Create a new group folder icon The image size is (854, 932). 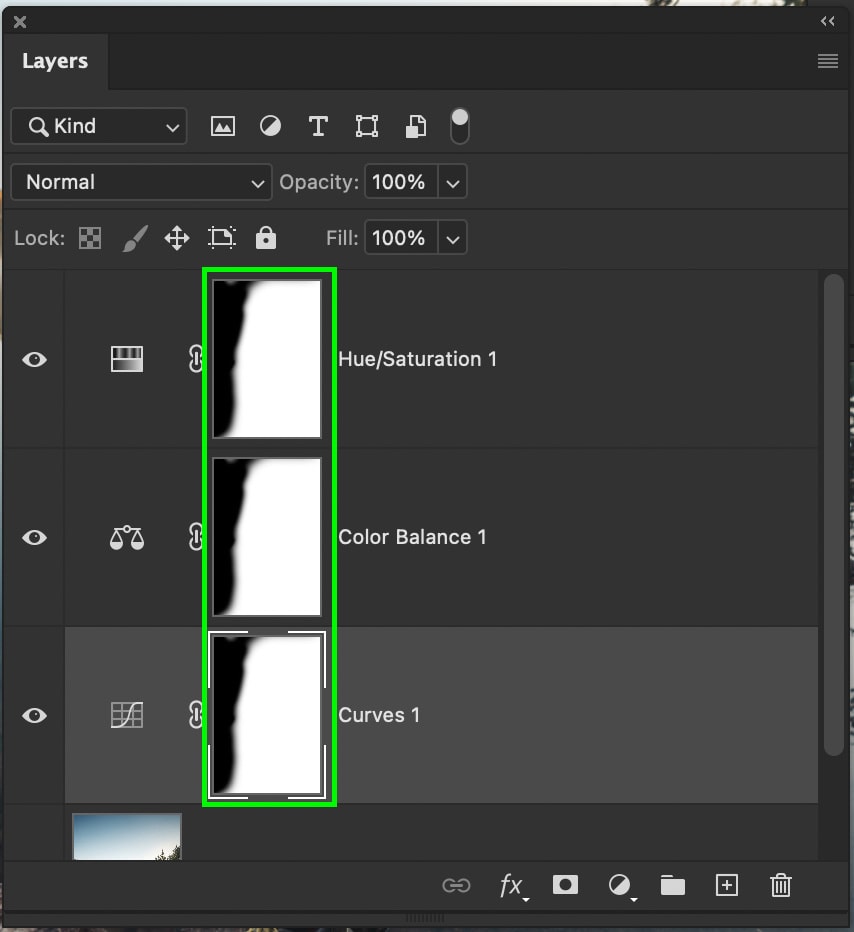coord(673,885)
